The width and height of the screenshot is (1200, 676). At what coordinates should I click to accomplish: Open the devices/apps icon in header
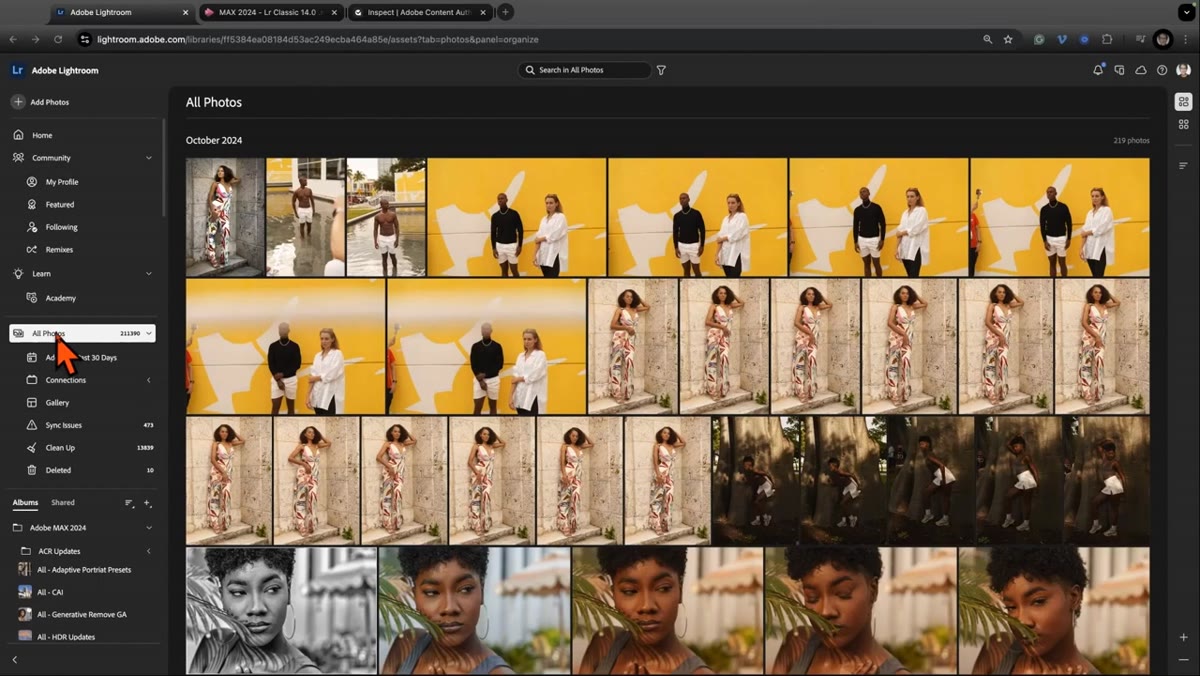[1119, 70]
